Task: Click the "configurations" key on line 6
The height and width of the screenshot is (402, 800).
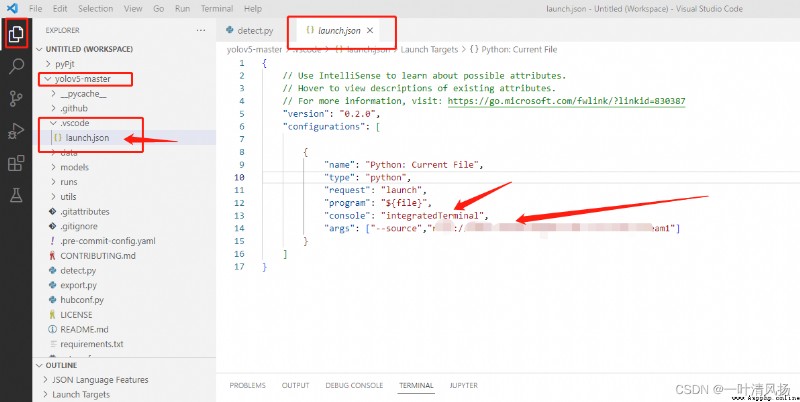Action: pyautogui.click(x=322, y=127)
